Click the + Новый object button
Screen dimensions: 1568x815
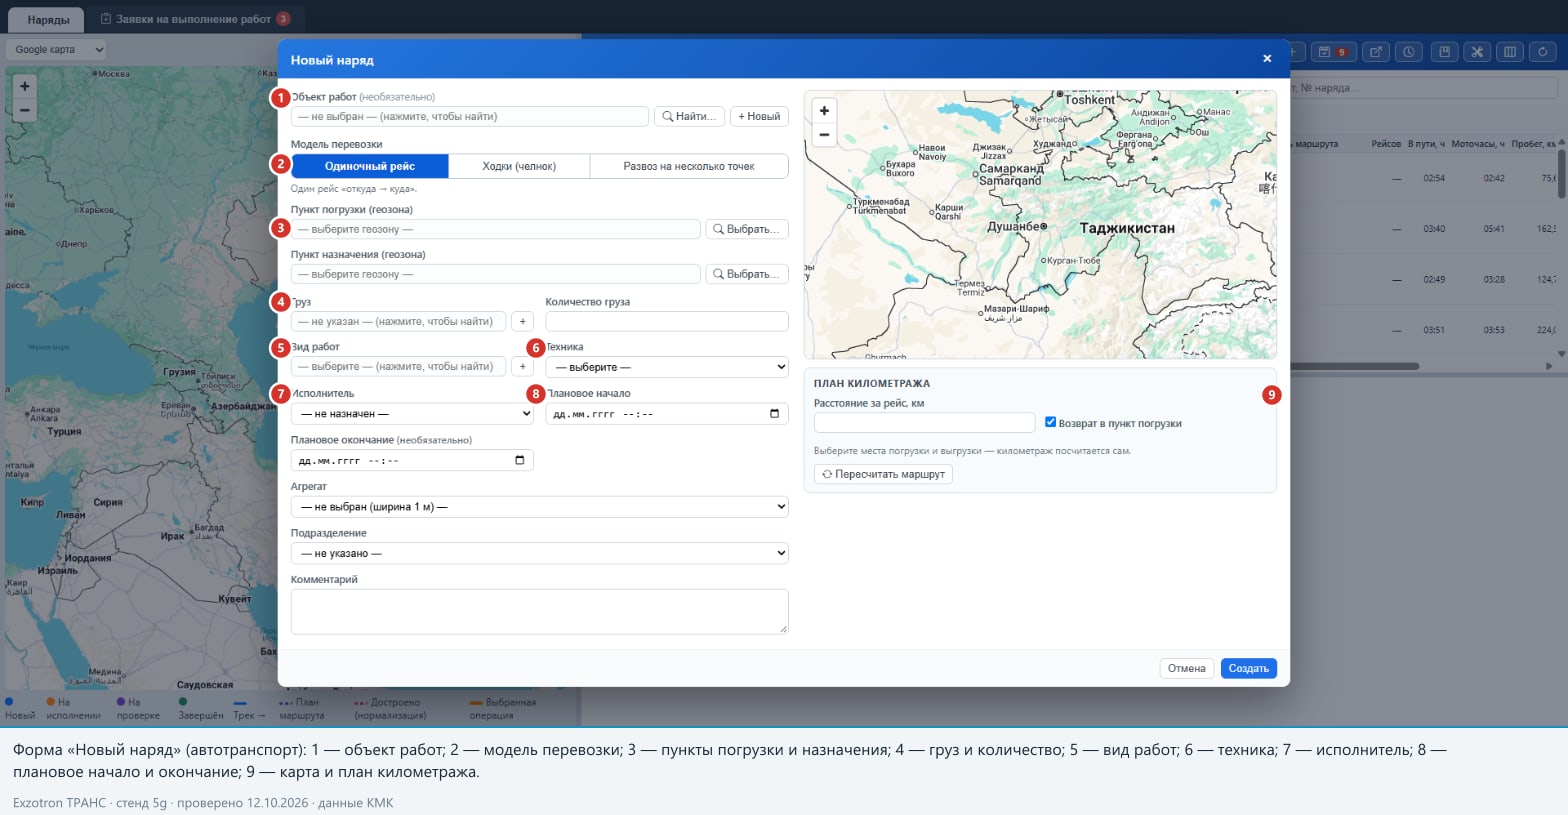759,116
